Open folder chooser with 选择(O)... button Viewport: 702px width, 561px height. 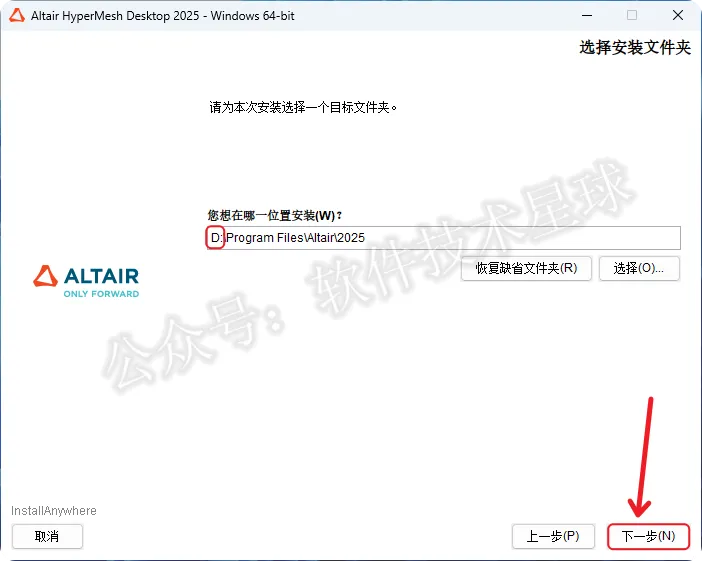pyautogui.click(x=639, y=268)
